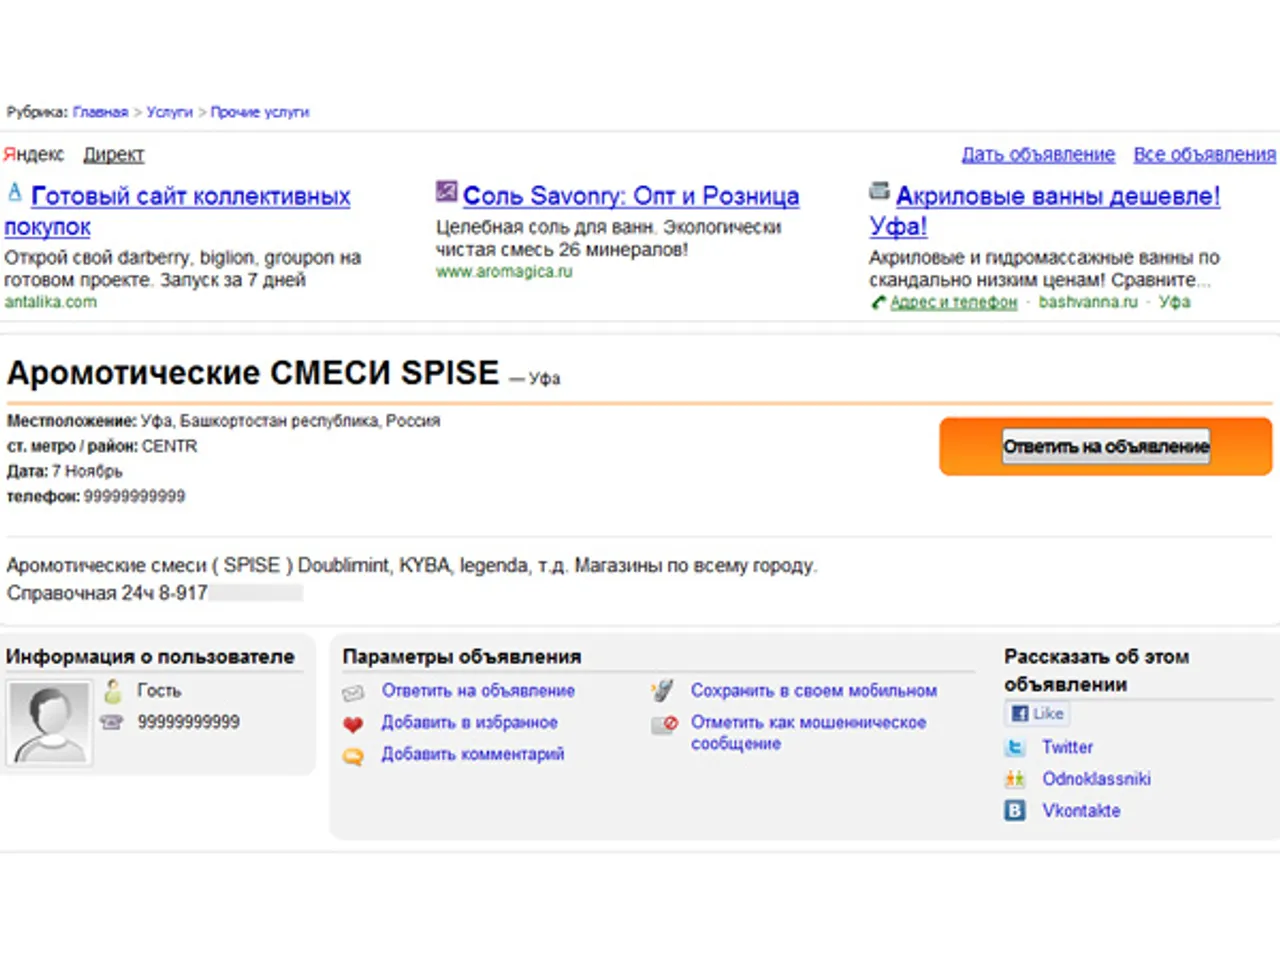Click the fraud report flag icon

[x=664, y=724]
